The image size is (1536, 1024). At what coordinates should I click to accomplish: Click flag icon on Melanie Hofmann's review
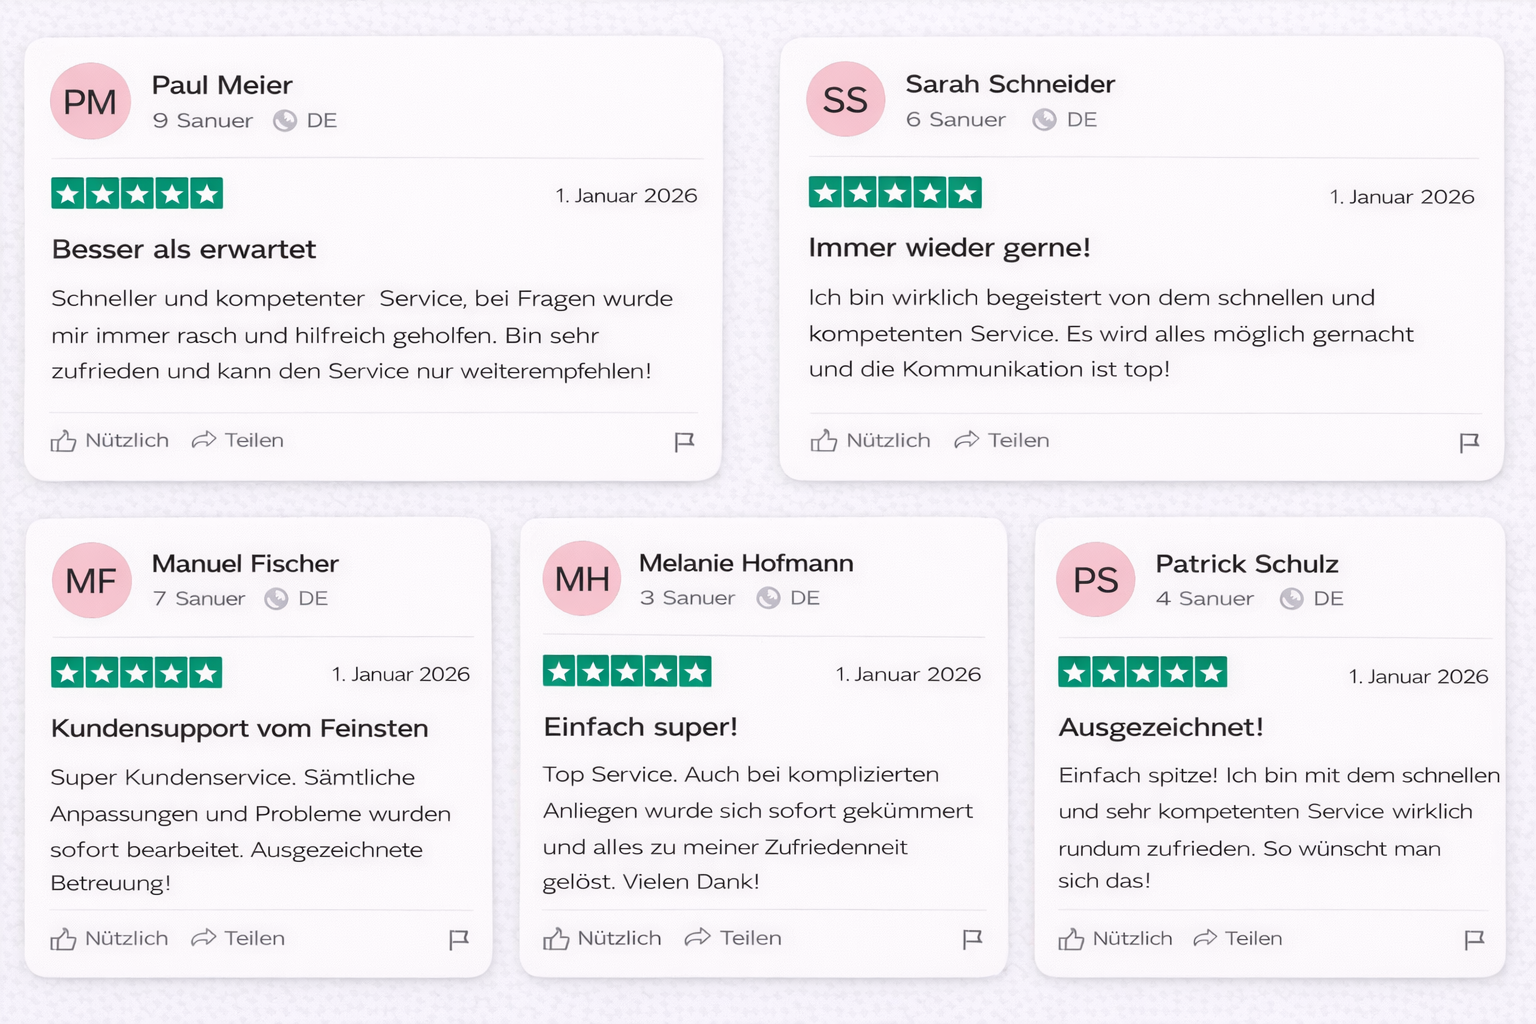(x=972, y=938)
